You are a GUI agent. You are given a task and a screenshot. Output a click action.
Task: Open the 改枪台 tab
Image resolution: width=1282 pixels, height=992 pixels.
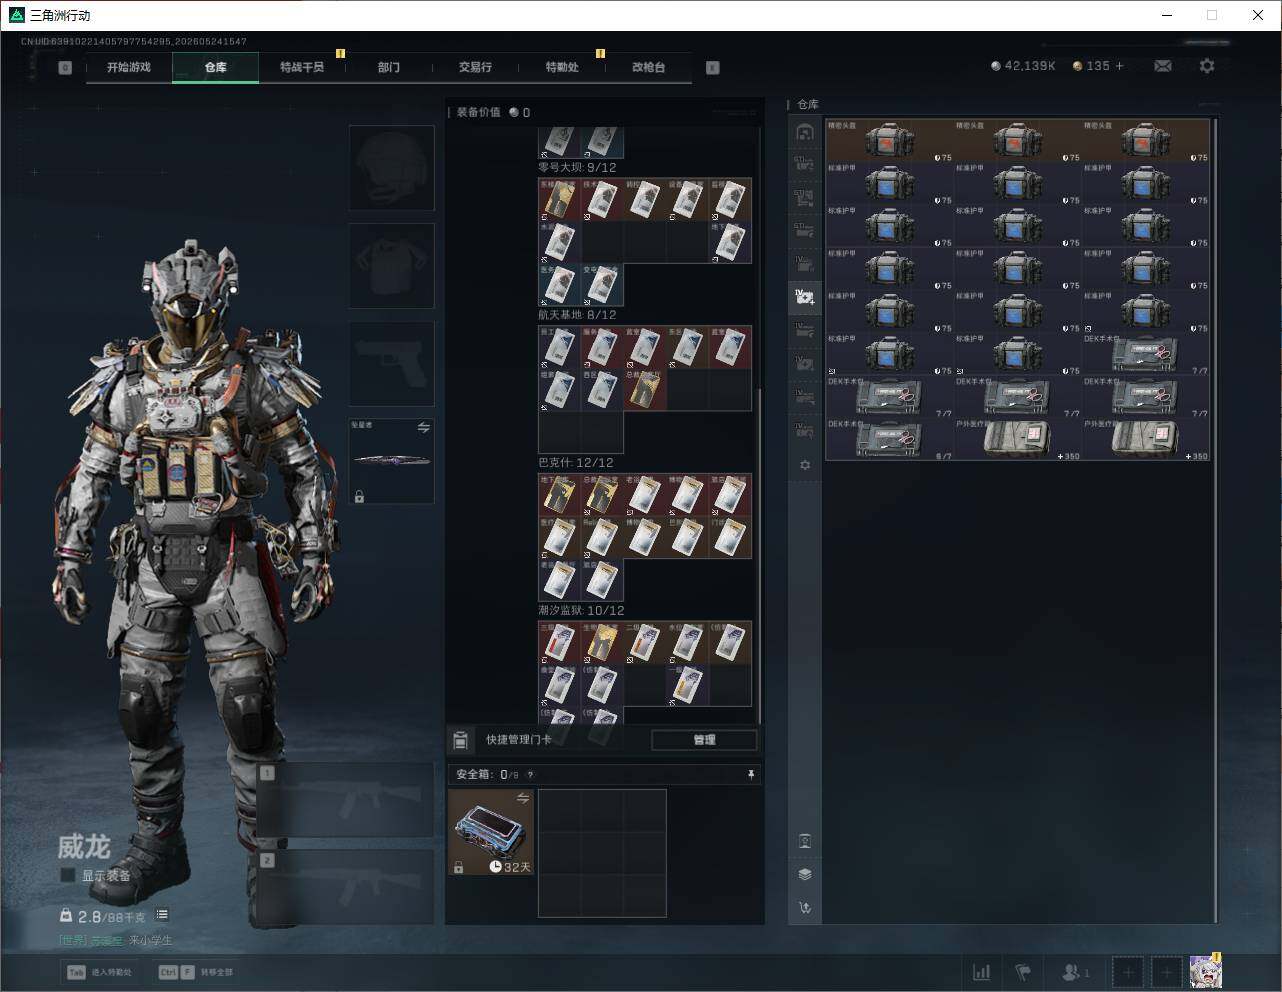click(648, 67)
